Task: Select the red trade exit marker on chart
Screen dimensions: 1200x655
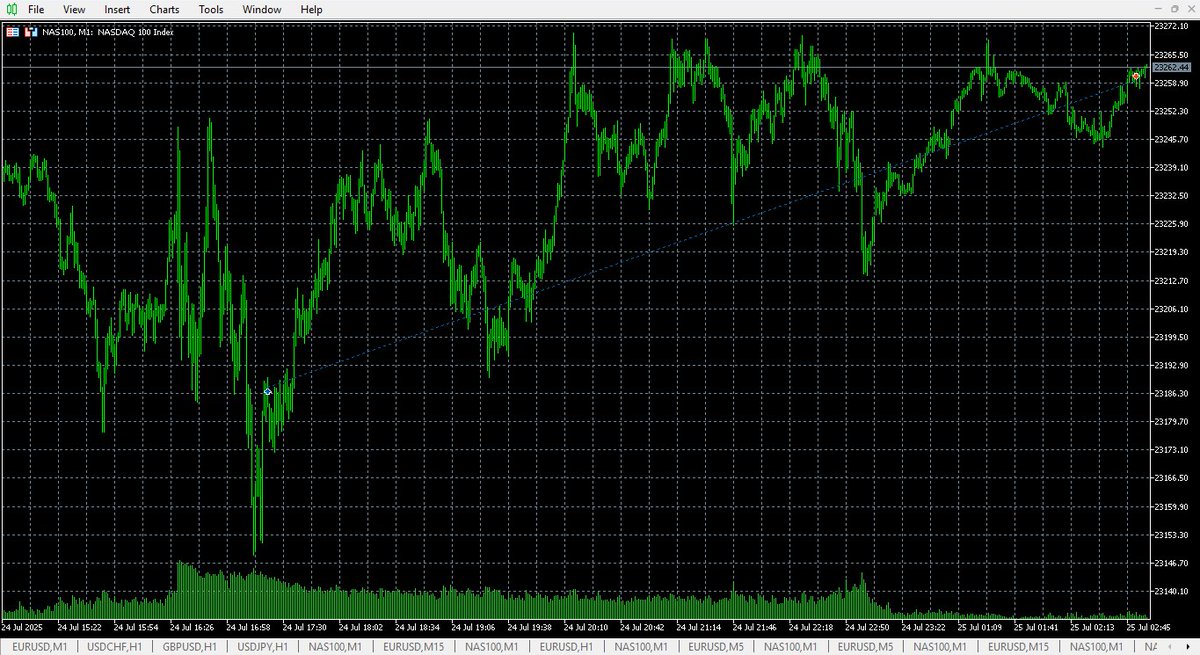Action: click(1136, 76)
